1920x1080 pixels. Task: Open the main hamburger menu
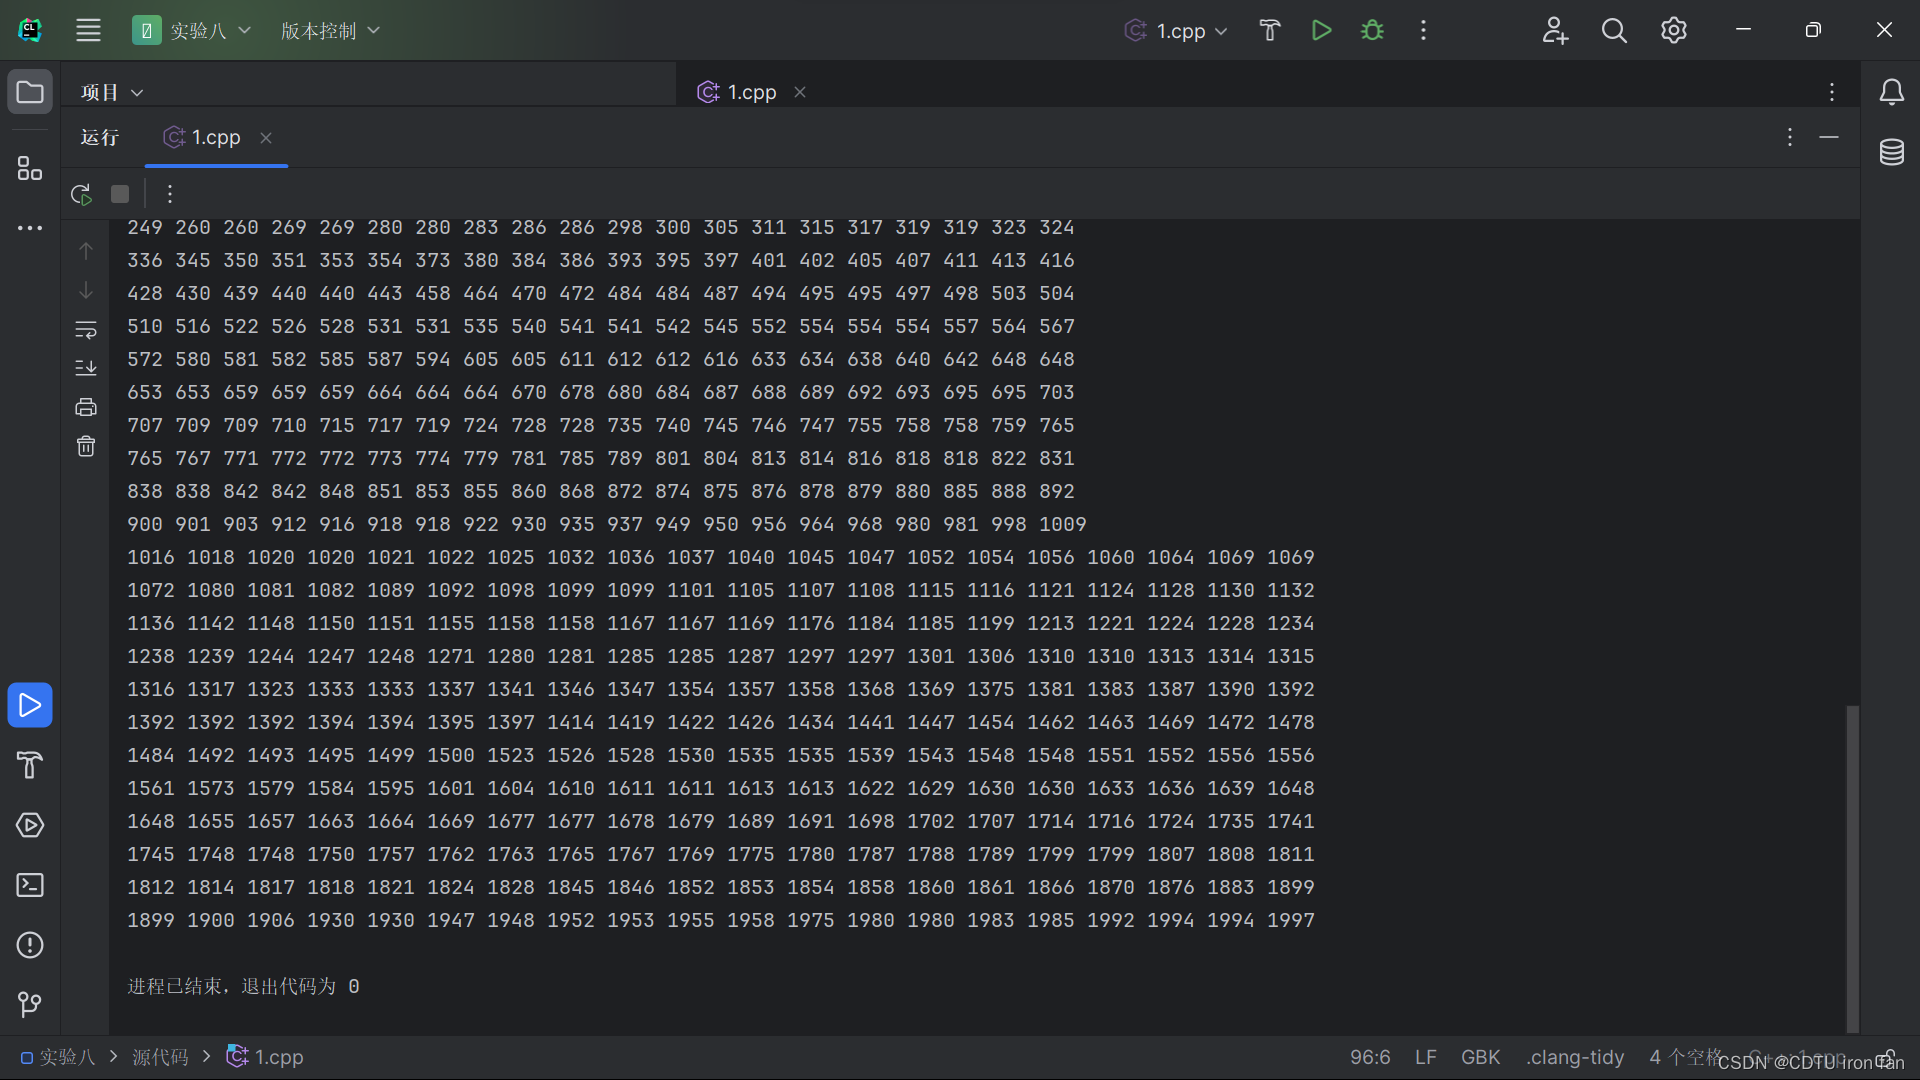[x=88, y=30]
